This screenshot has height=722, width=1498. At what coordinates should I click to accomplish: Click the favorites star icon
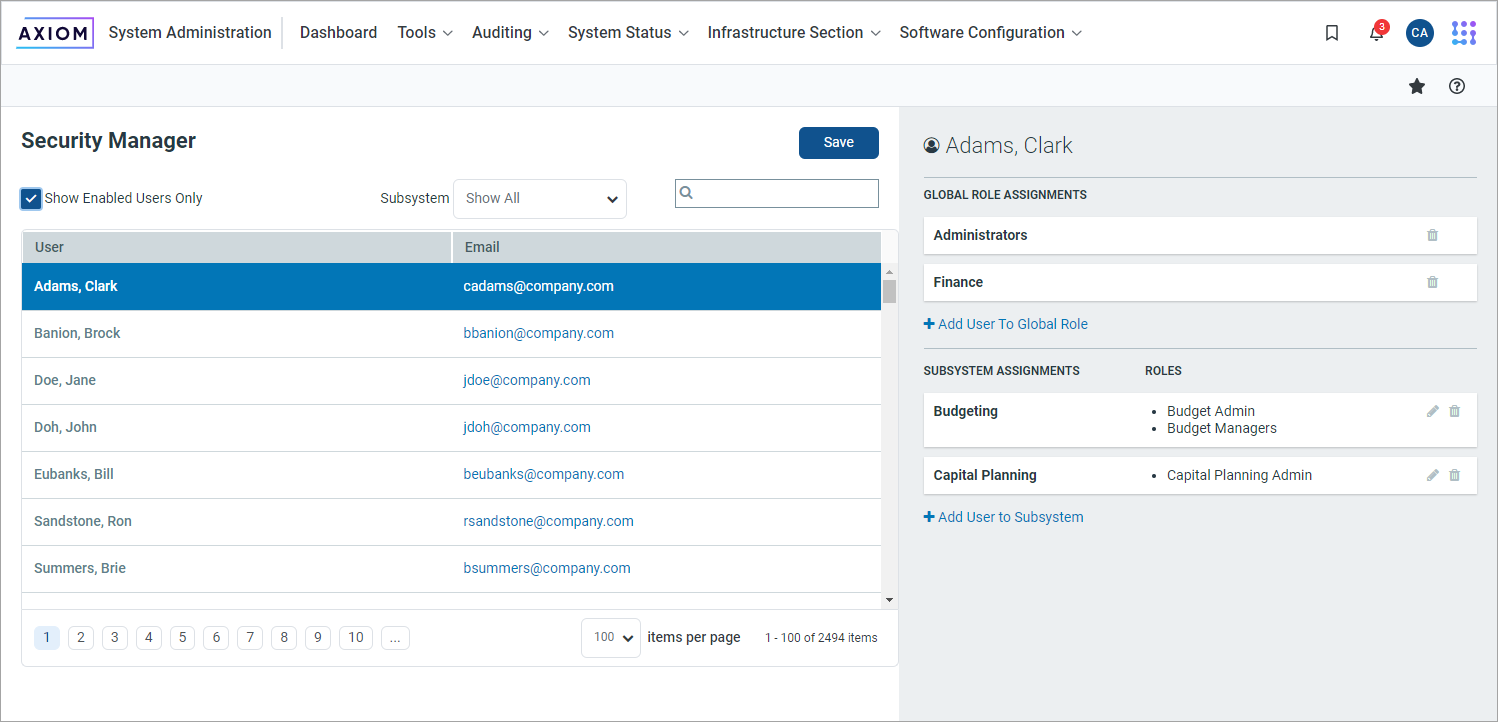click(x=1416, y=86)
